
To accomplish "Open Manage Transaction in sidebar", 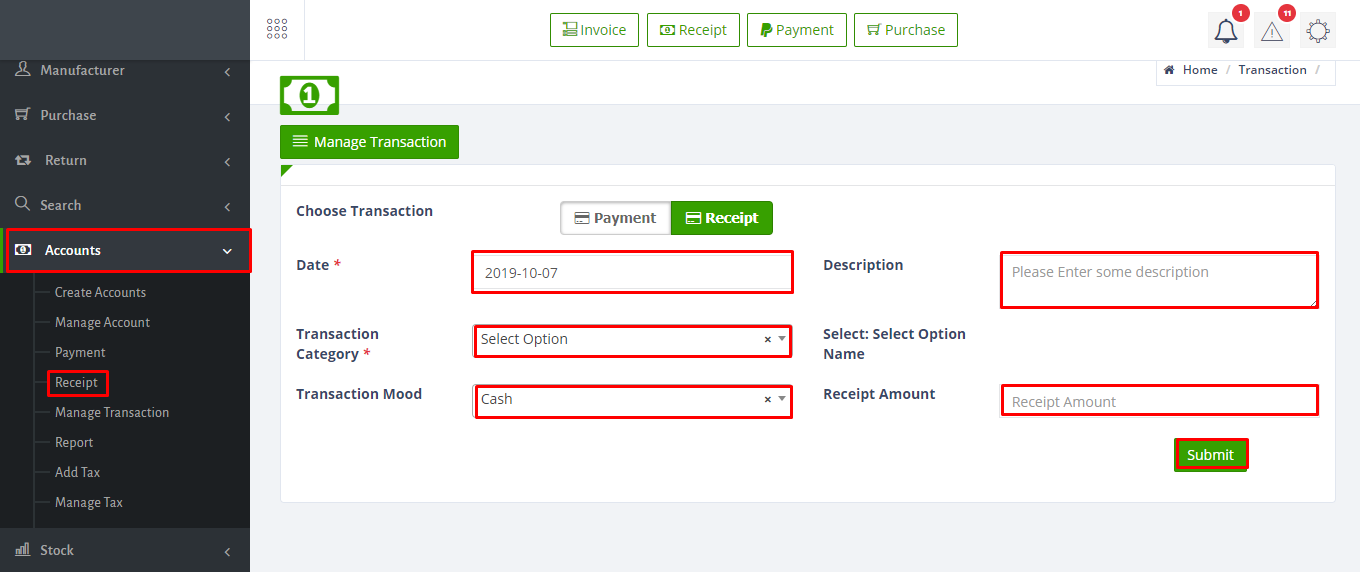I will (x=112, y=412).
